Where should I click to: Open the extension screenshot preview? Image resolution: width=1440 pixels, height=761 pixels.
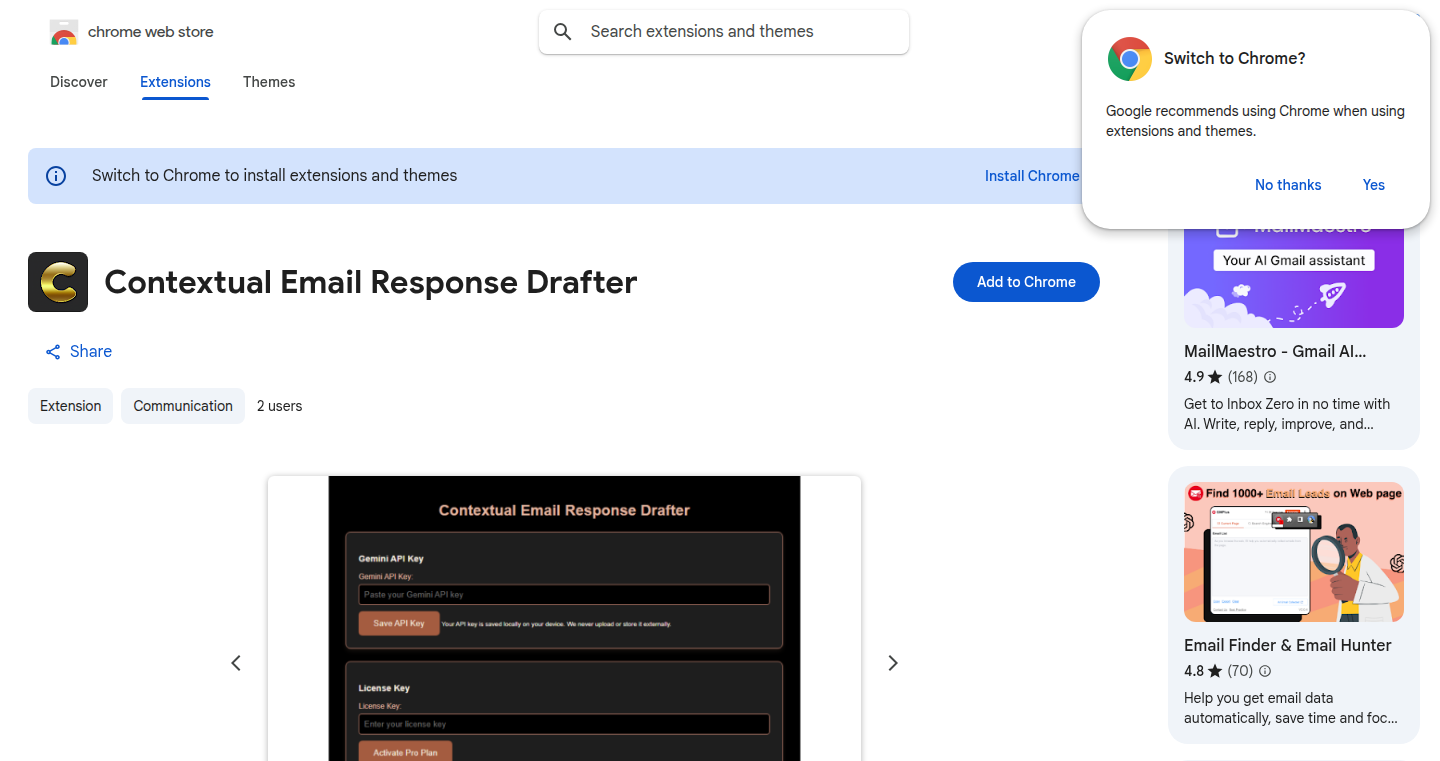[564, 618]
